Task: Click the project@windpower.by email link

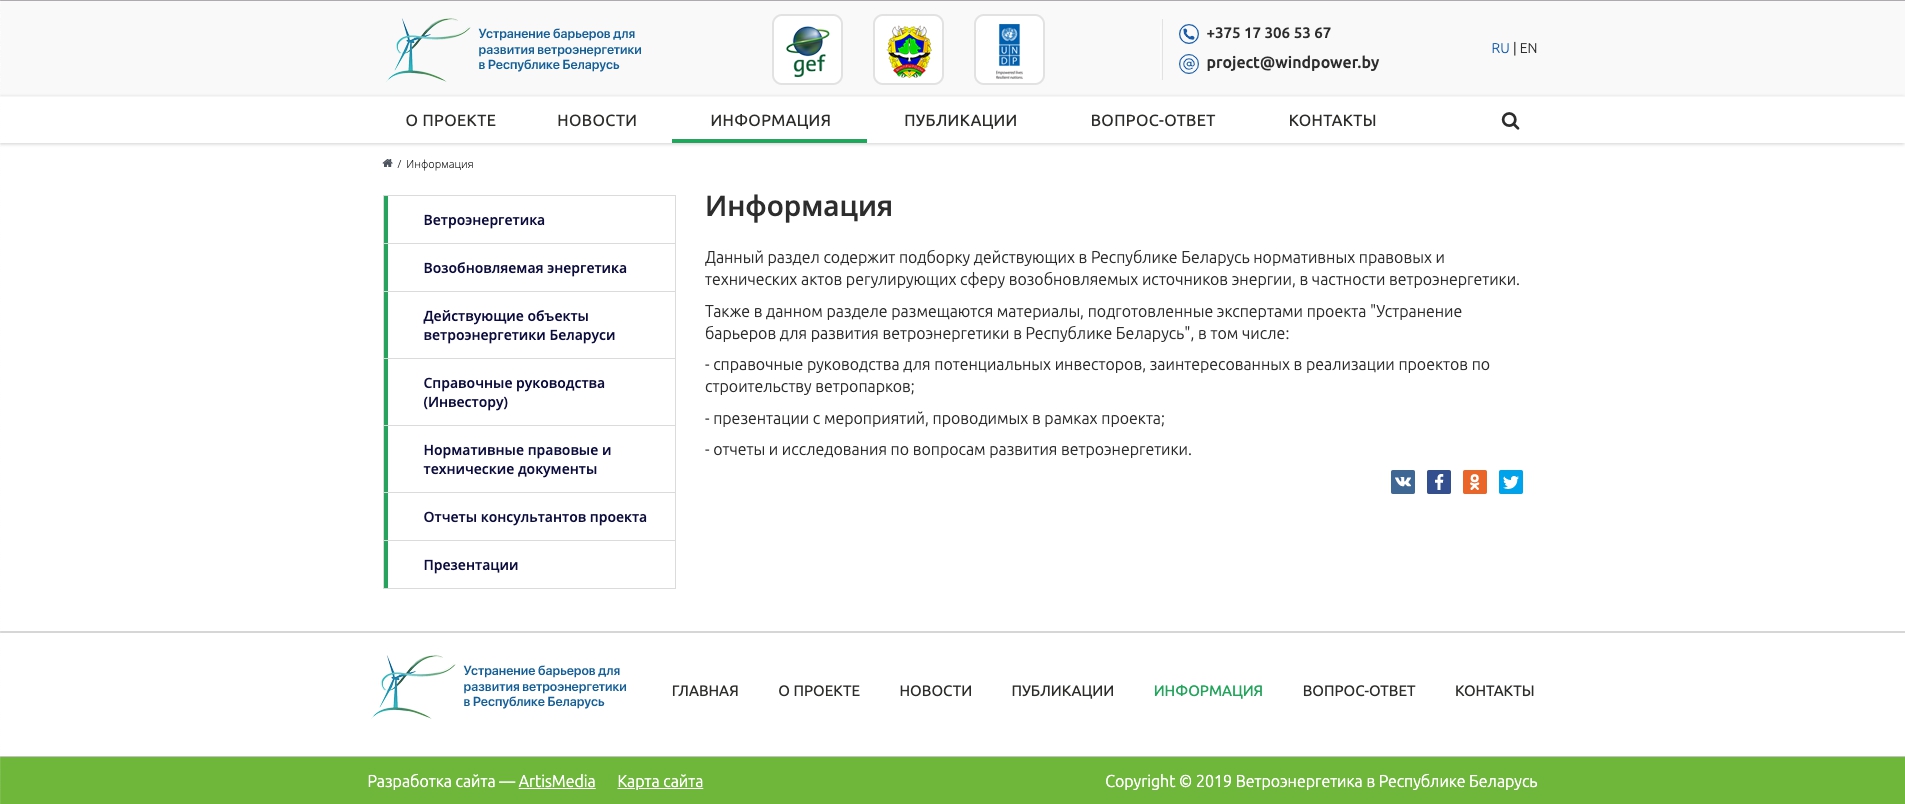Action: coord(1292,63)
